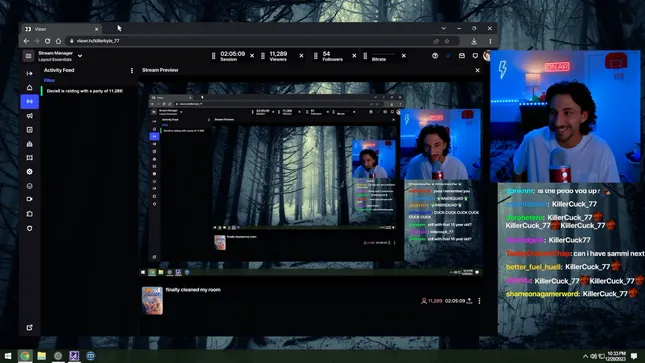Select the Stream Manager broadcast icon
This screenshot has width=645, height=363.
[x=30, y=102]
